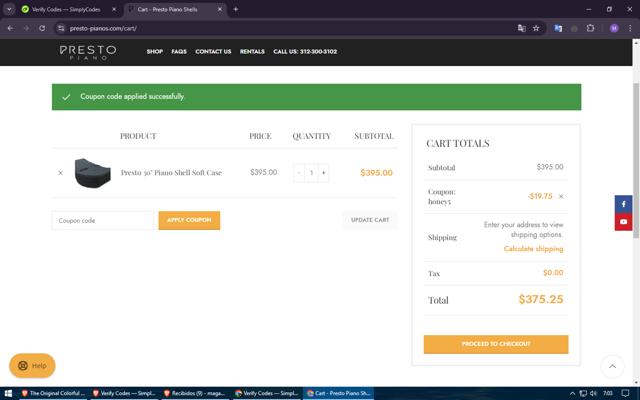Click the address bar URL field
Viewport: 640px width, 400px height.
[286, 28]
